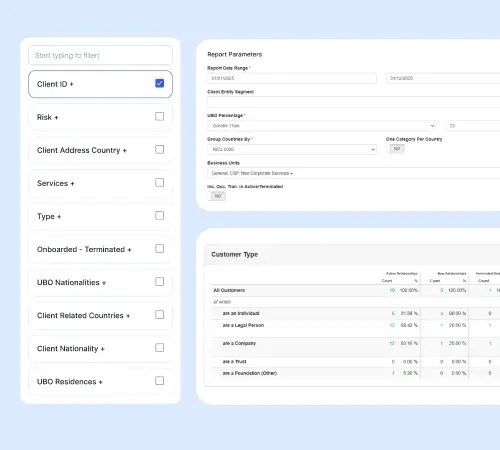Click the Report Parameters heading
Image resolution: width=500 pixels, height=450 pixels.
coord(235,54)
